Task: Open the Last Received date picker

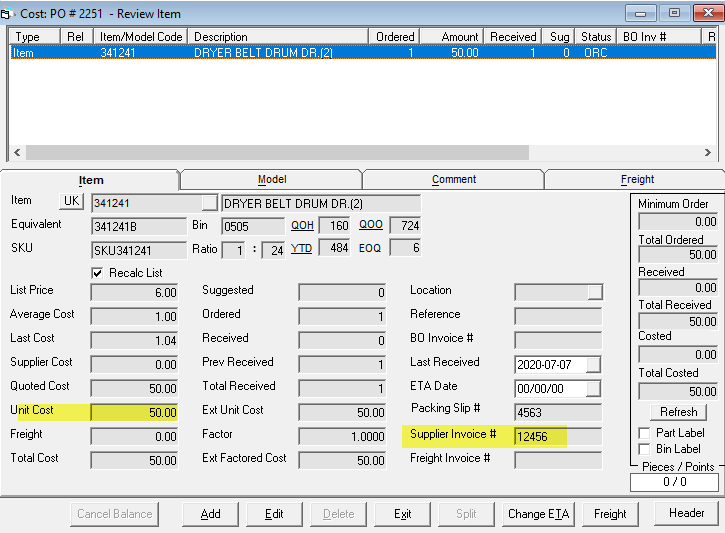Action: click(593, 365)
